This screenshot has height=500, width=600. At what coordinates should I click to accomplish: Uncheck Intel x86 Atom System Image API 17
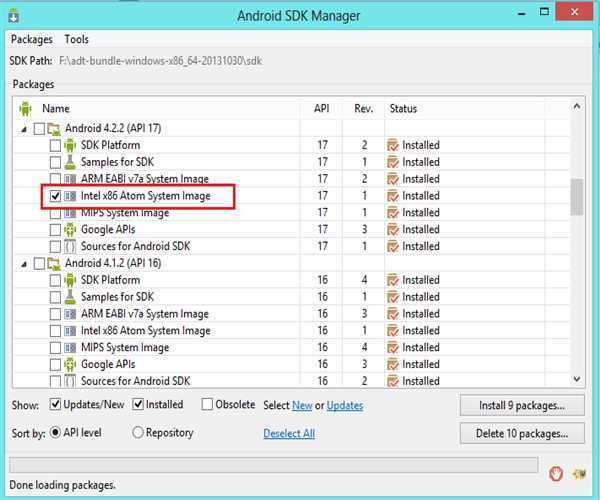click(x=55, y=196)
